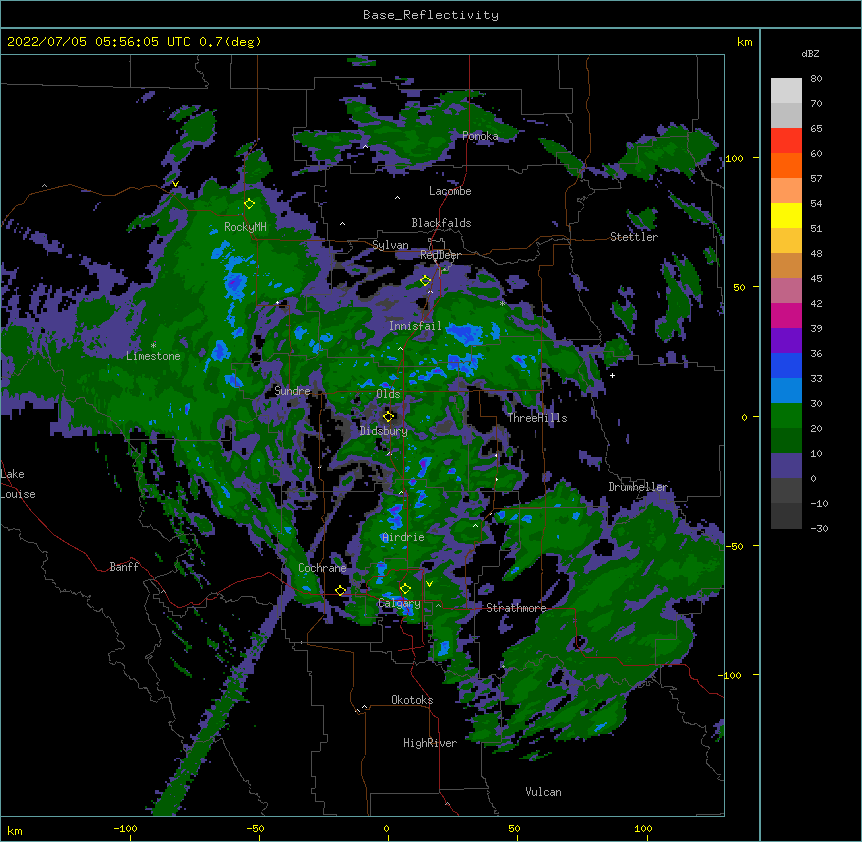Screen dimensions: 862x842
Task: Pick the red 65-60 dBZ legend swatch
Action: coord(786,141)
